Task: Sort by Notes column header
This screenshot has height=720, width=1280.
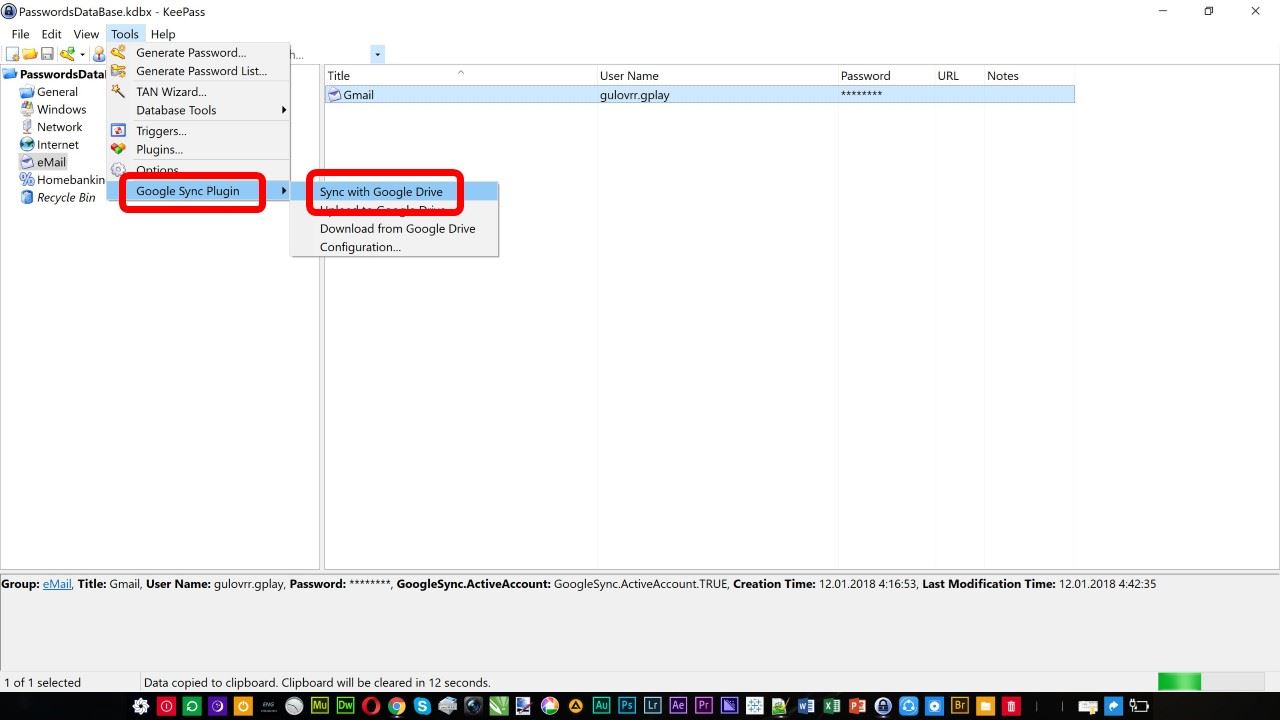Action: [1029, 76]
